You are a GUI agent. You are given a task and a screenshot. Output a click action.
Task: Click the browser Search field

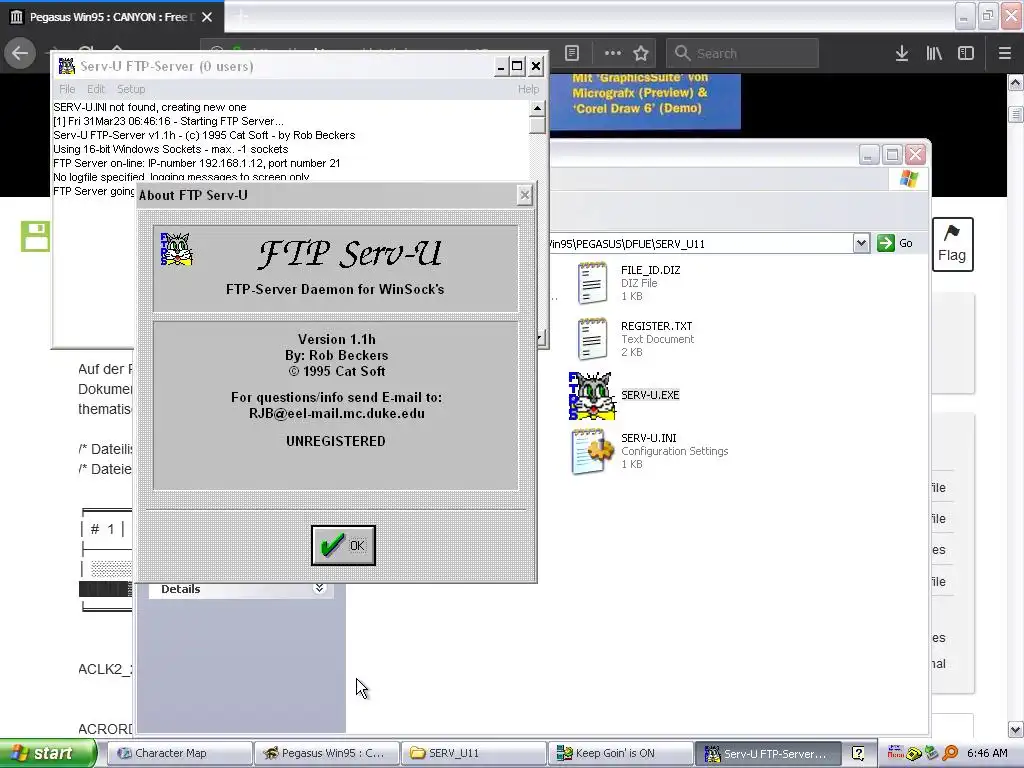coord(742,53)
